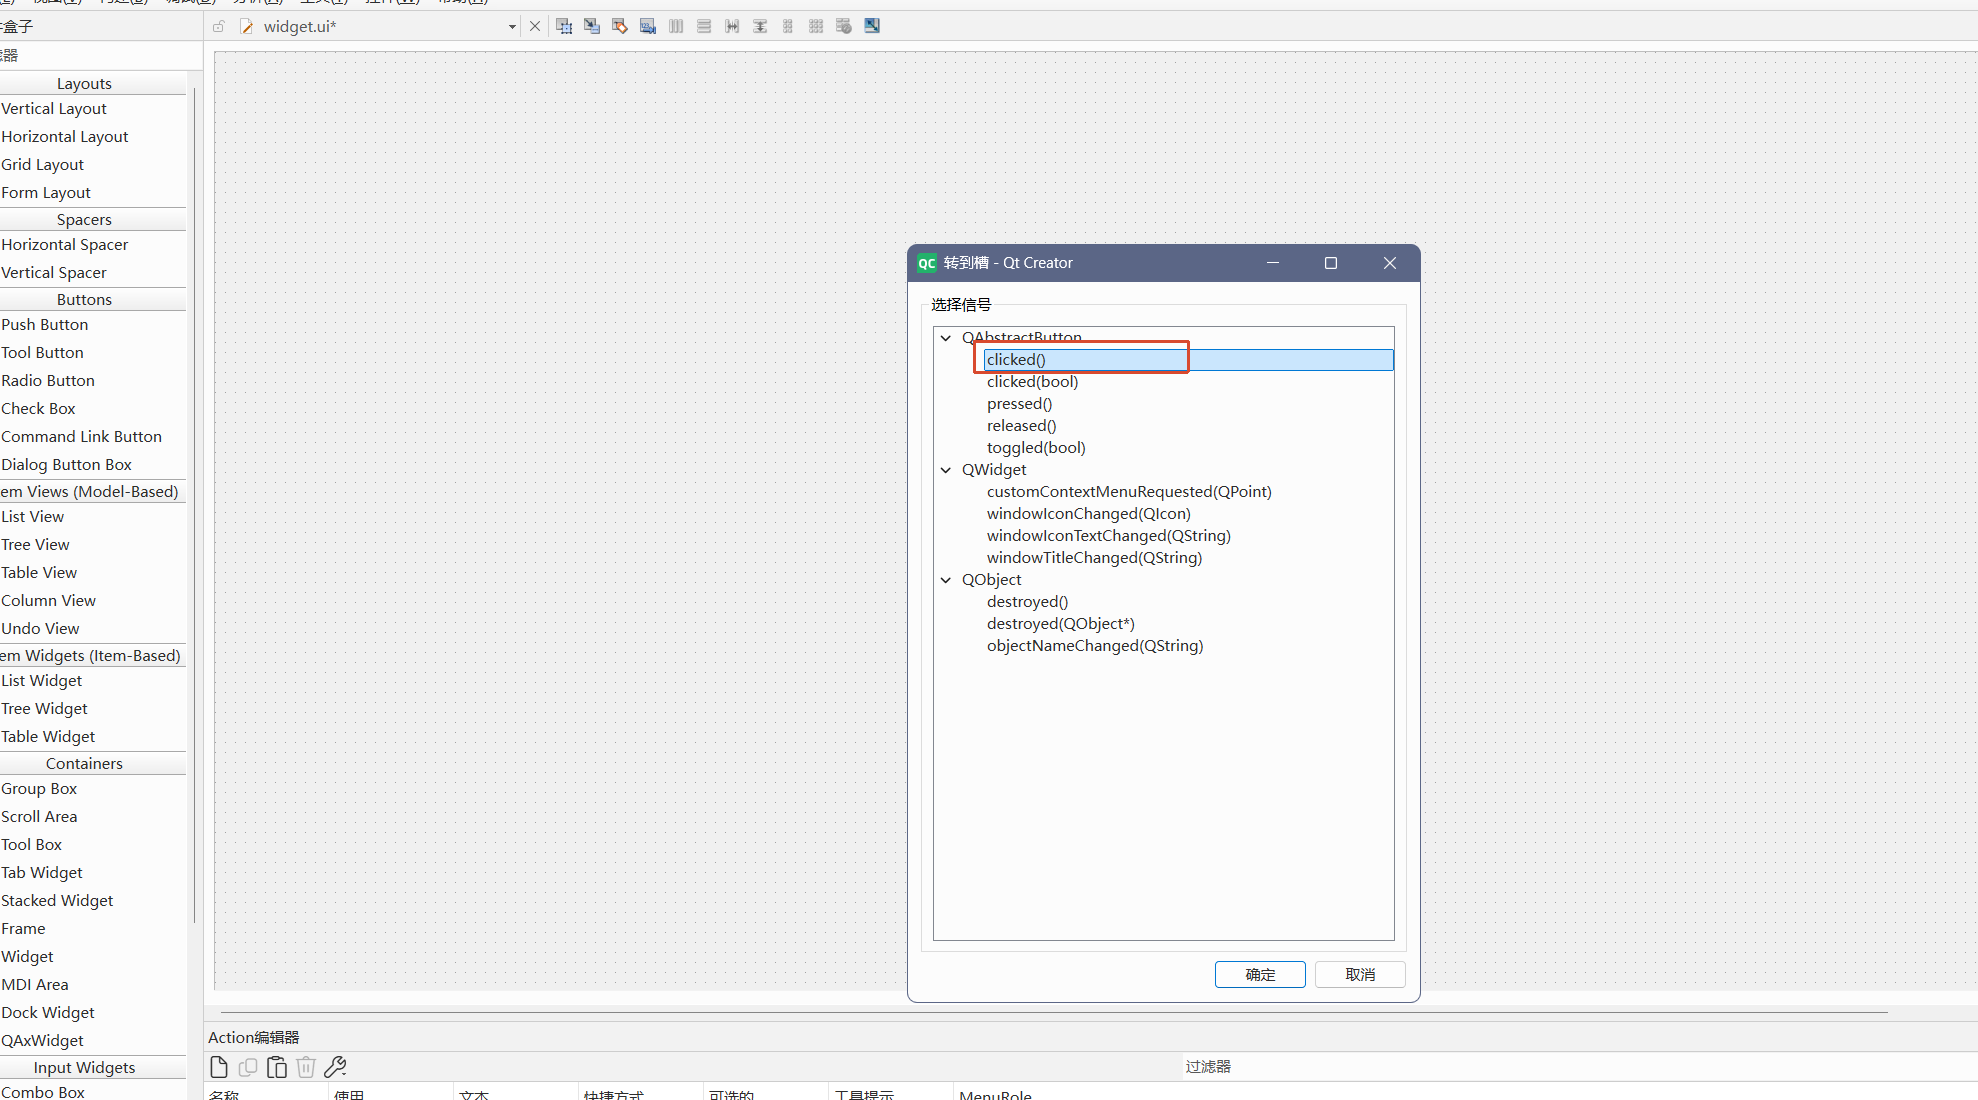Click New Action icon in Action editor
Image resolution: width=1978 pixels, height=1100 pixels.
click(x=219, y=1067)
